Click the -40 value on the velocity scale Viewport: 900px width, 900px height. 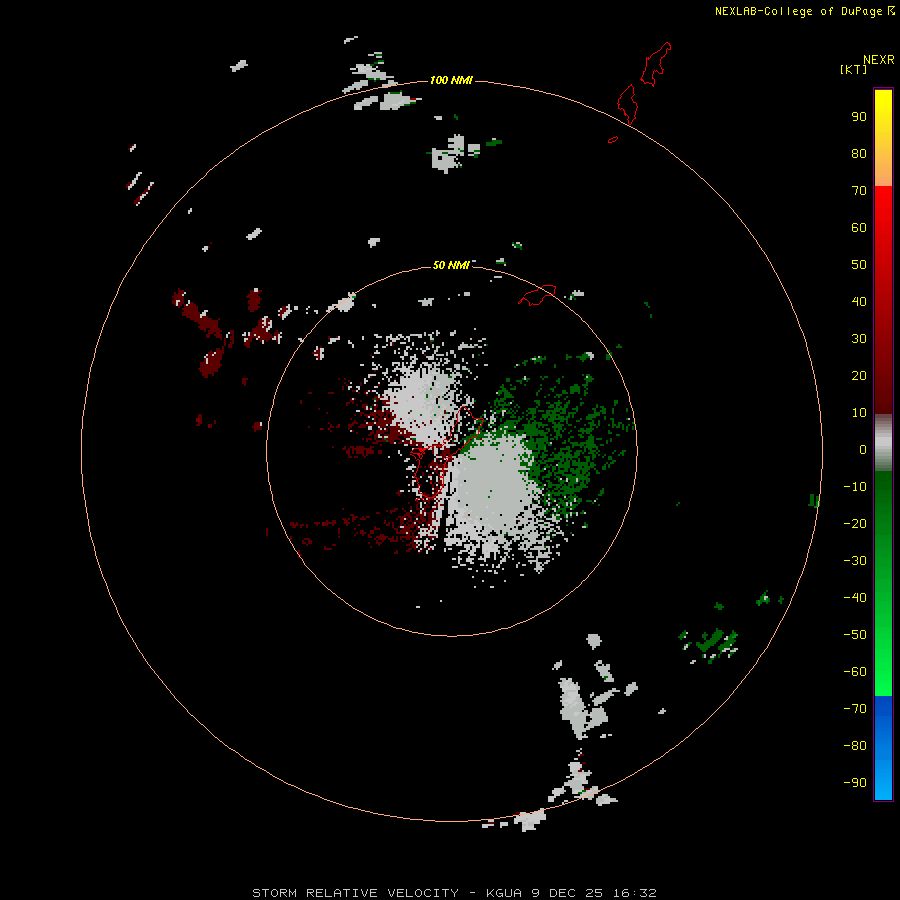pos(855,598)
